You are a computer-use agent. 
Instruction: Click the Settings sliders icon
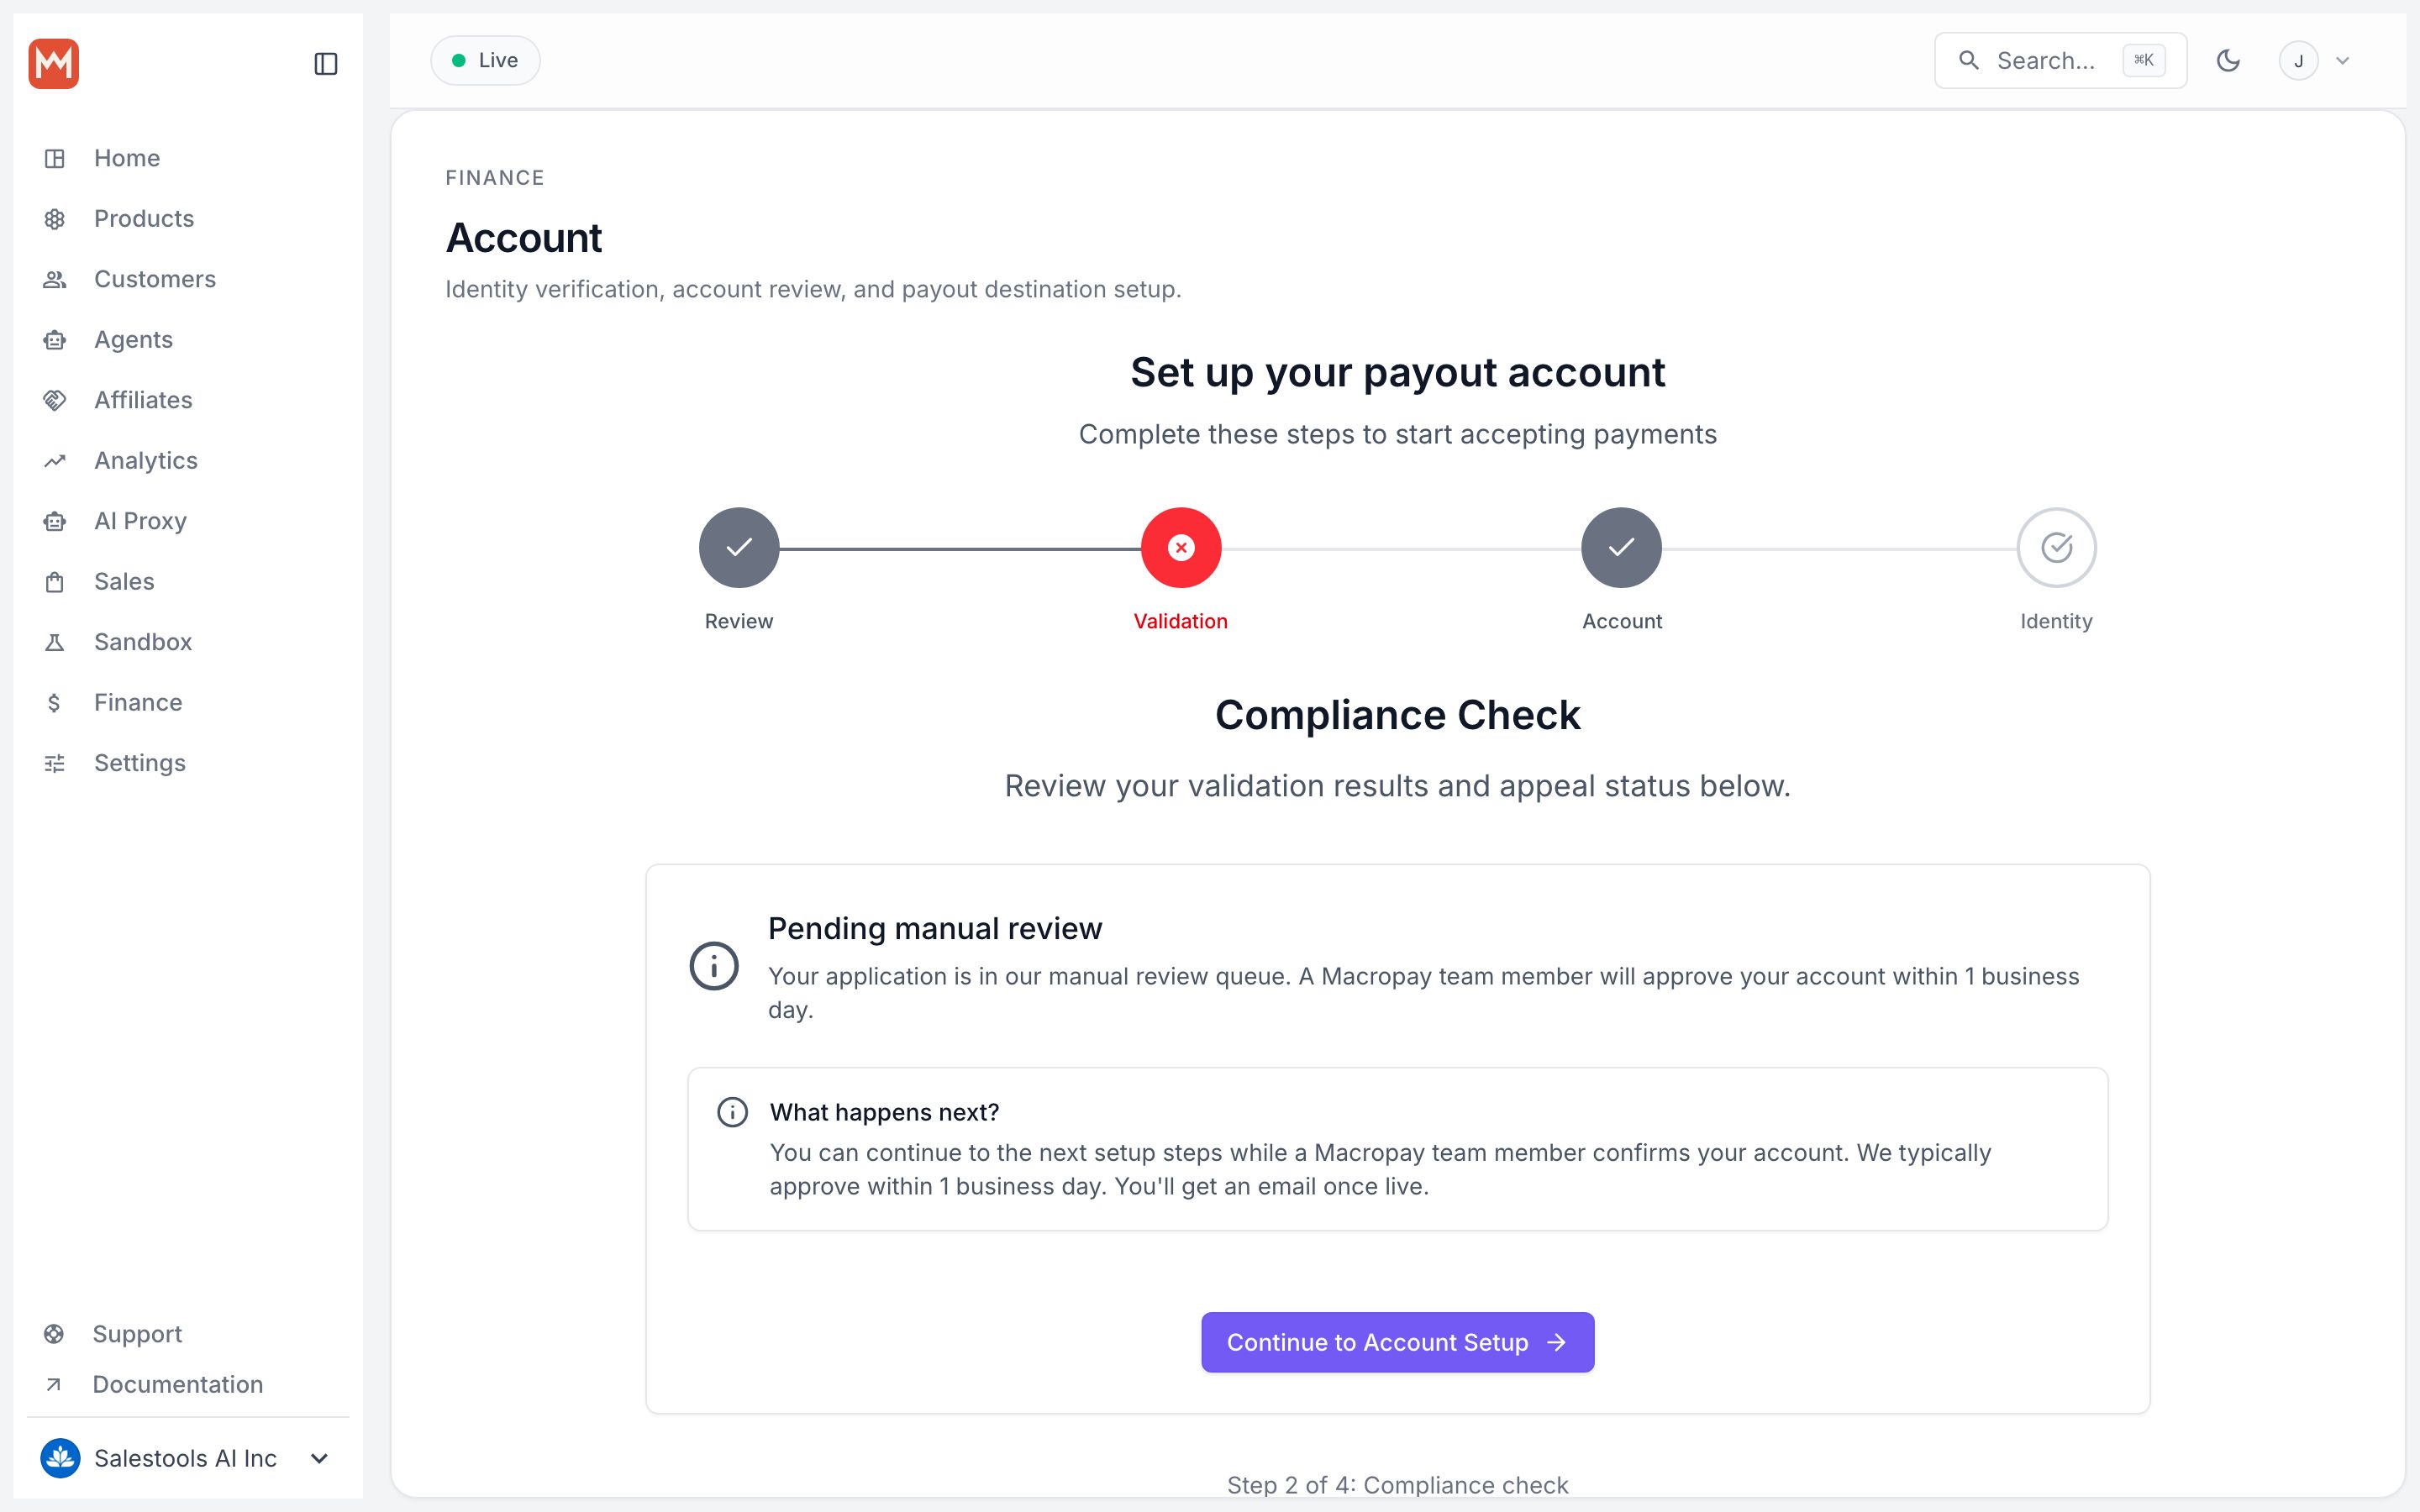coord(55,763)
